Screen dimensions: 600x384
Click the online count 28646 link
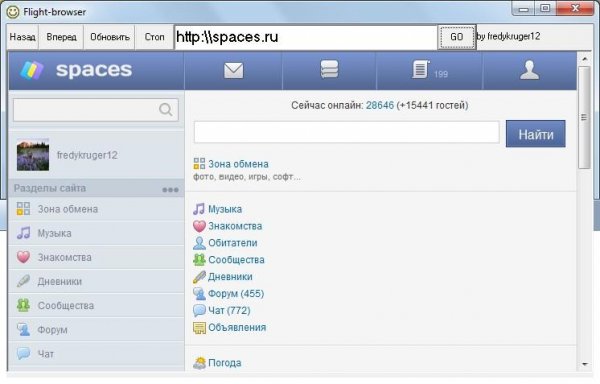click(380, 105)
